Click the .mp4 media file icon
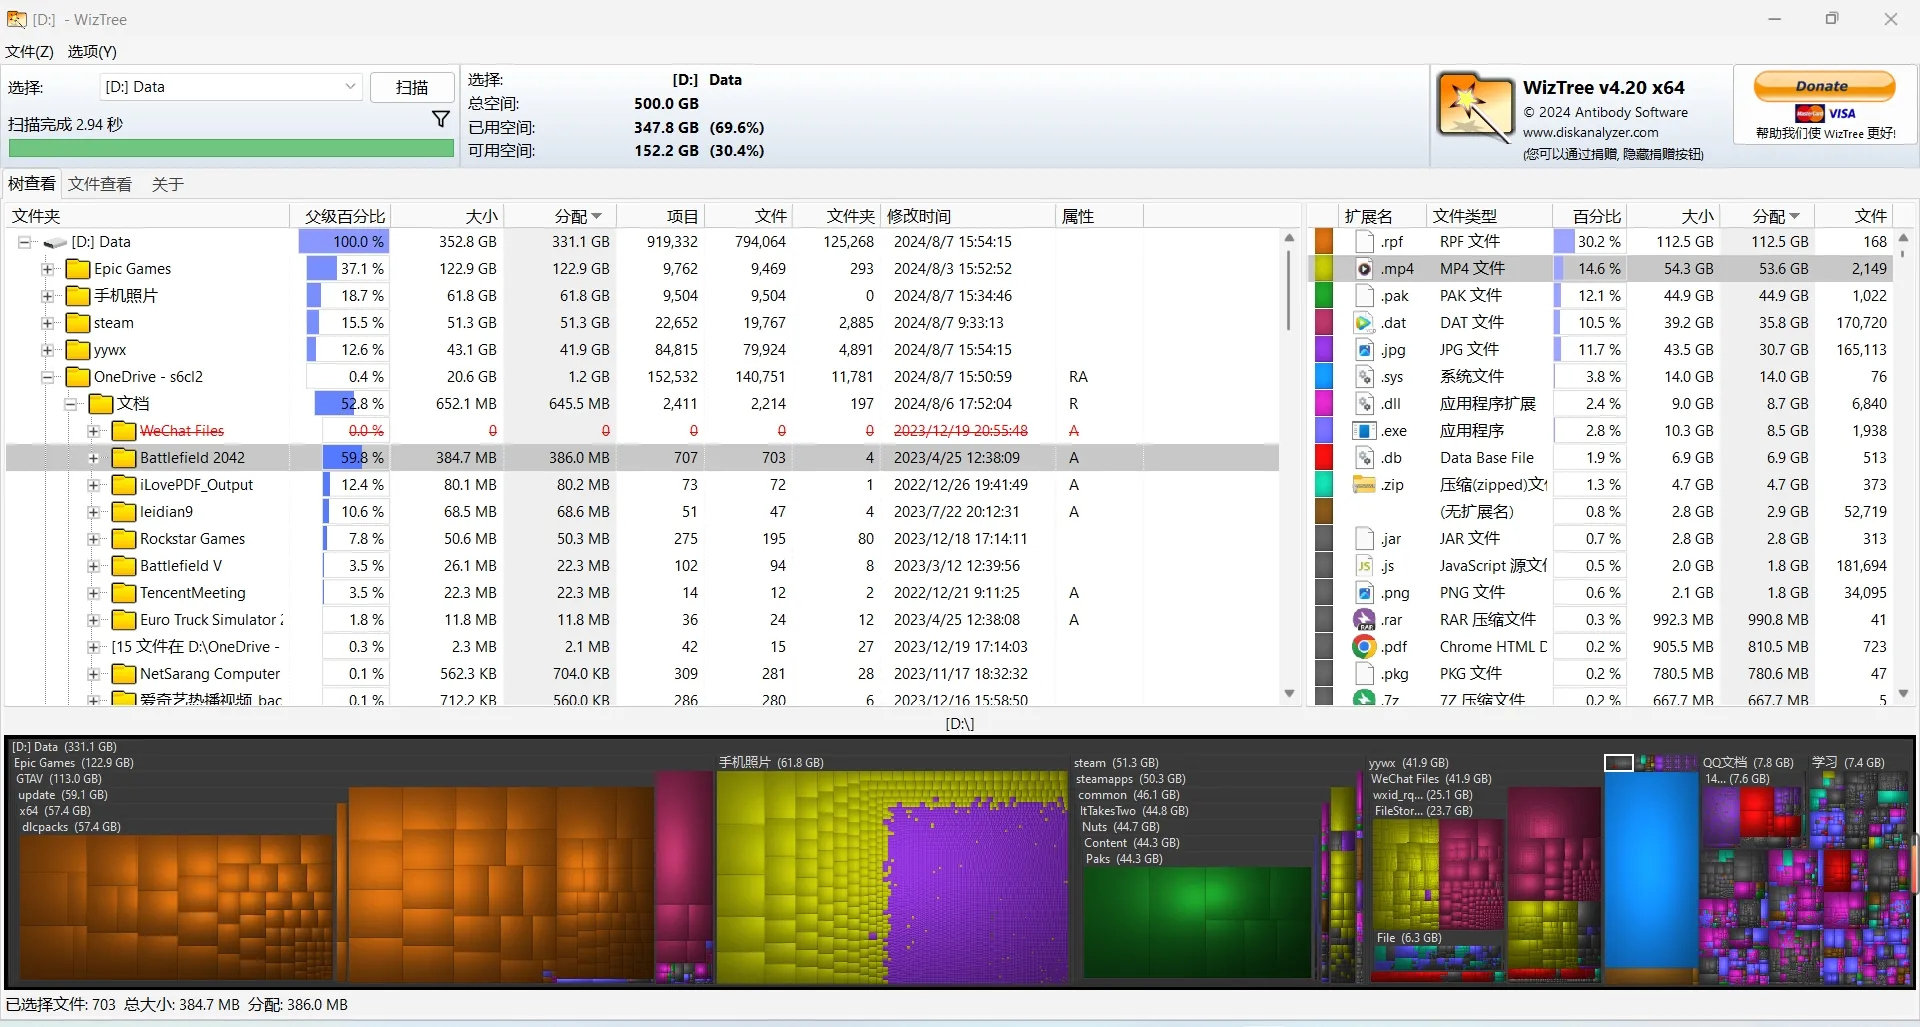 pos(1364,269)
